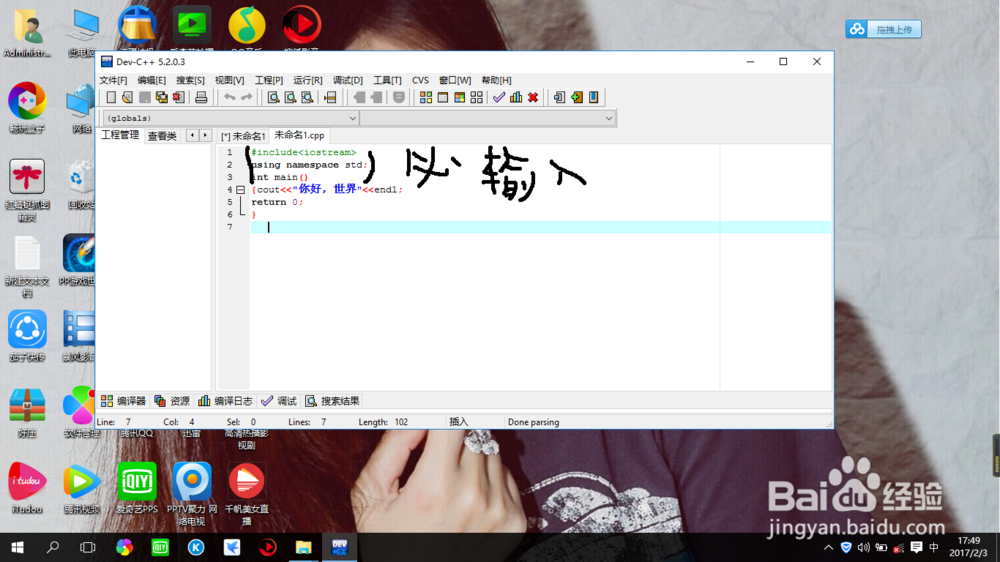Click the Redo arrow icon
Screen dimensions: 1000x562
246,98
